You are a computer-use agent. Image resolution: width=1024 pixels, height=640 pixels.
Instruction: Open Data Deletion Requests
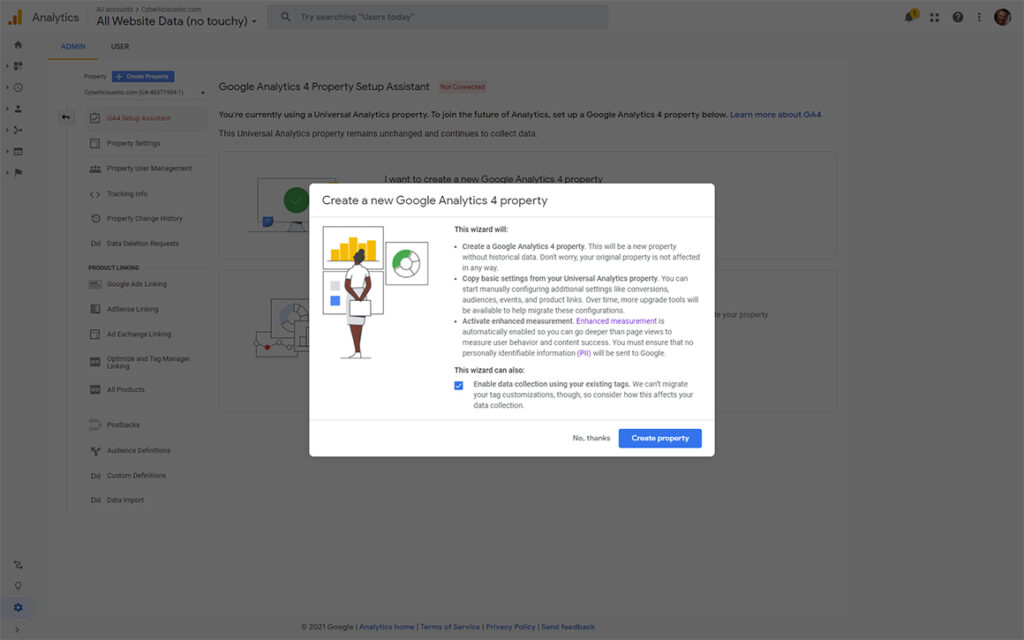point(142,244)
